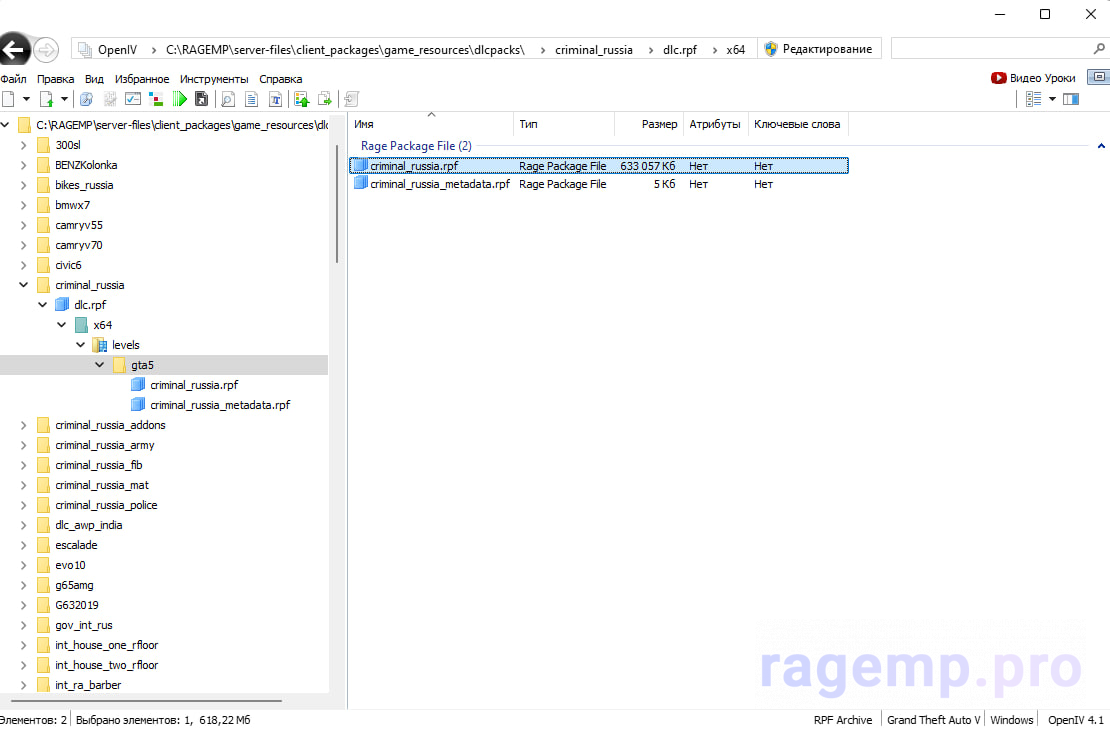Click the magnifier icon in search box
The image size is (1110, 729).
click(1099, 49)
